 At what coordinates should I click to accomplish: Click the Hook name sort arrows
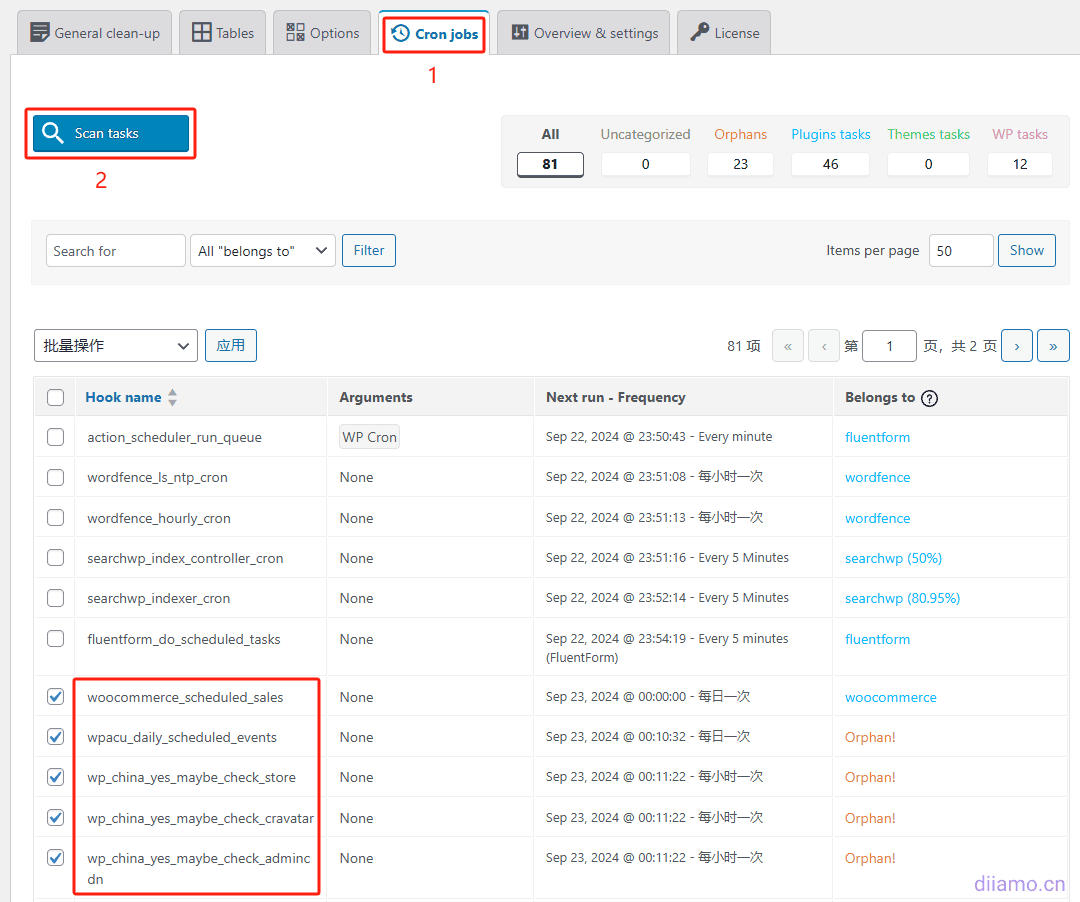click(x=172, y=398)
